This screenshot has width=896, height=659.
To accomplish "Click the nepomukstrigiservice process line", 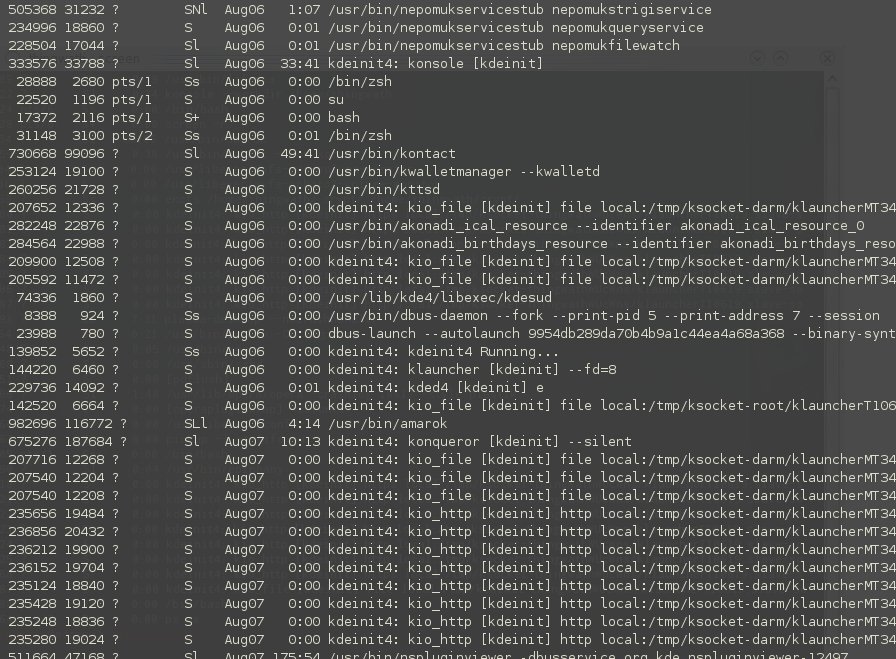I will tap(359, 10).
